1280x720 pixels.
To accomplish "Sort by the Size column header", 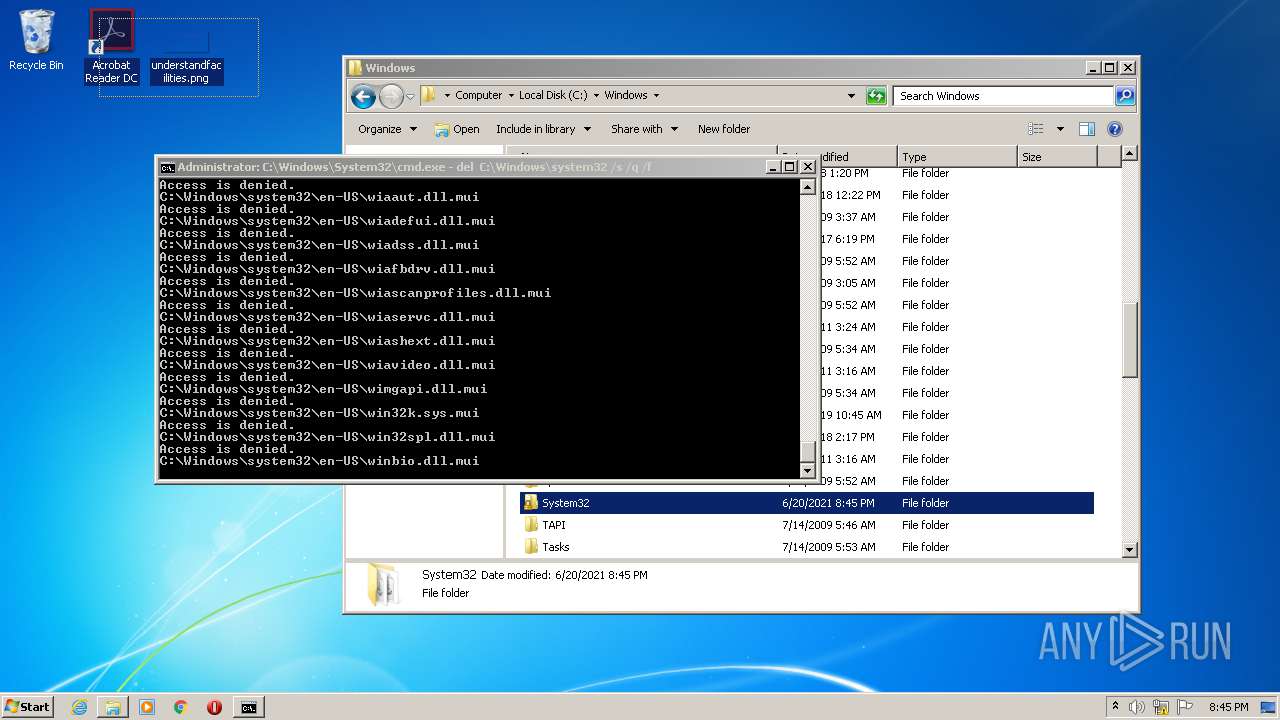I will (x=1057, y=157).
